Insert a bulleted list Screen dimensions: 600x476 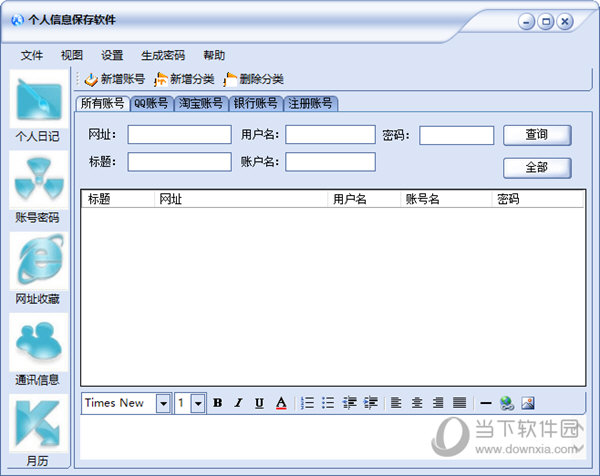[328, 403]
